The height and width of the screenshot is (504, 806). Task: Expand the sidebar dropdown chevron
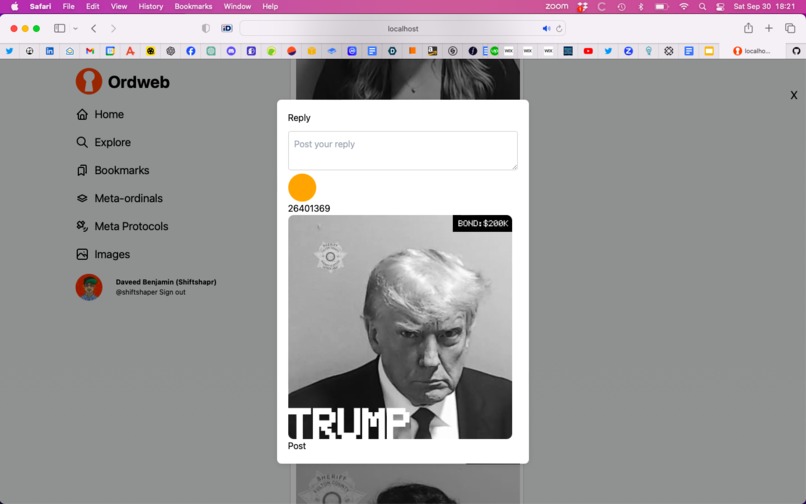click(76, 29)
